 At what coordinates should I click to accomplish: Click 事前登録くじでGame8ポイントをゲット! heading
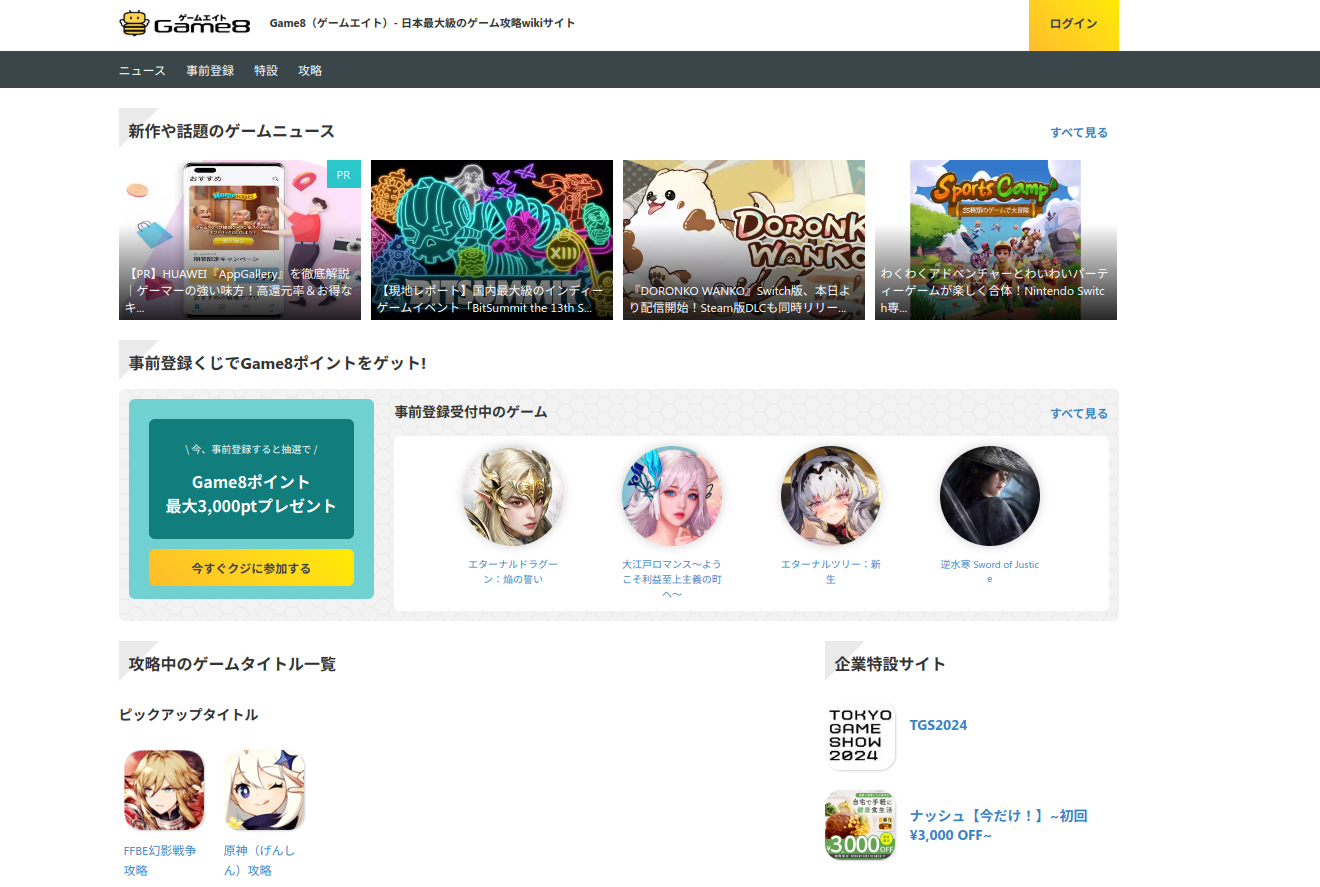[x=278, y=363]
